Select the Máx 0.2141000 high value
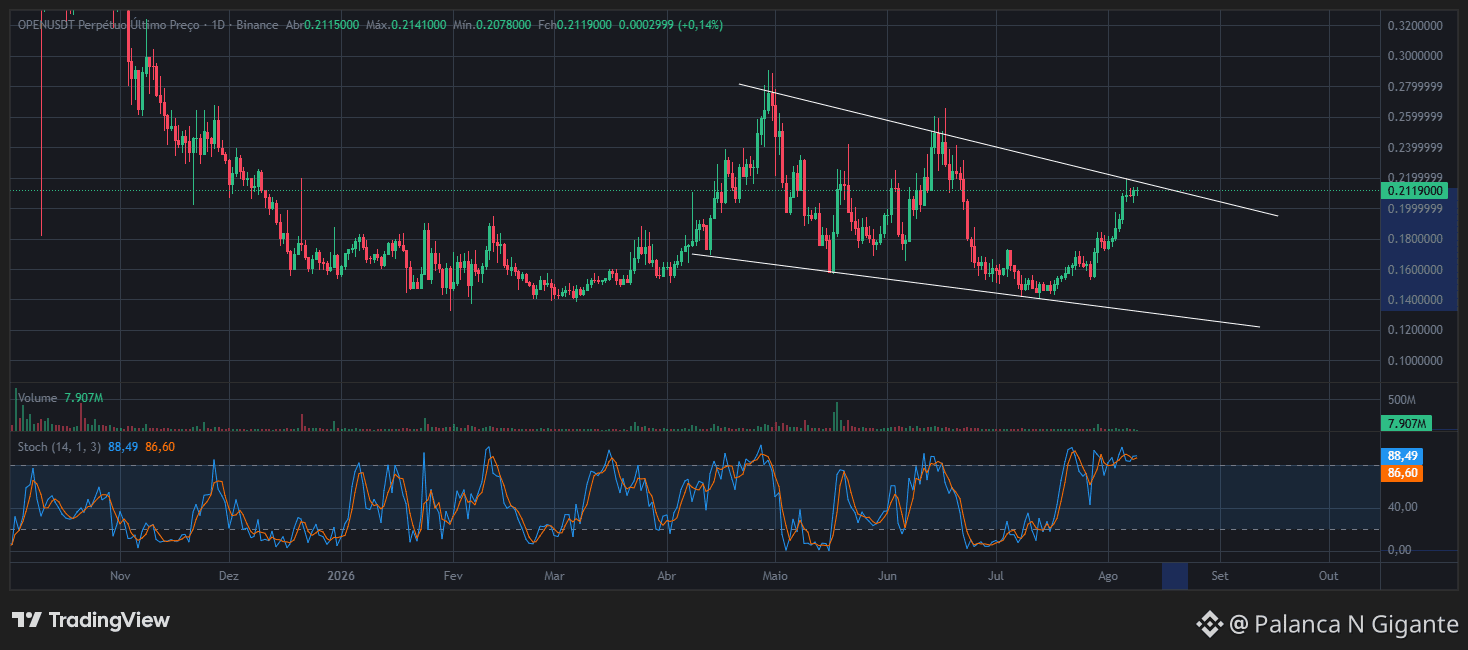Image resolution: width=1468 pixels, height=650 pixels. coord(406,24)
